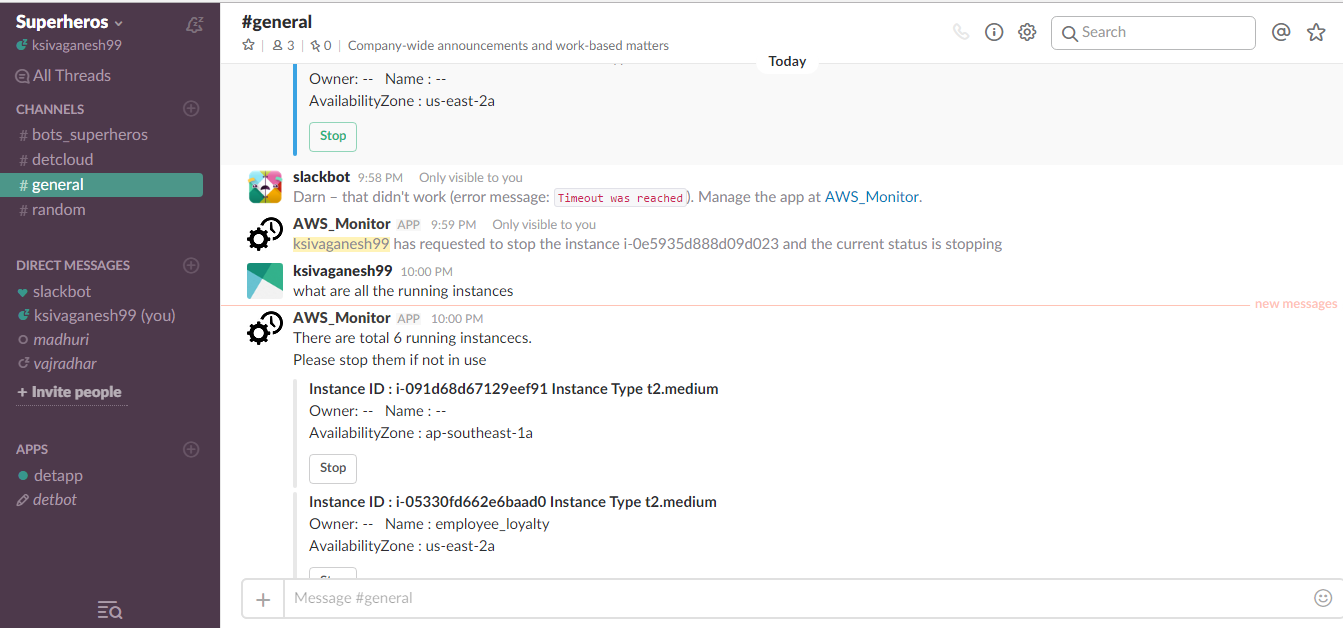Add a new channel with plus icon
This screenshot has height=628, width=1343.
tap(191, 108)
